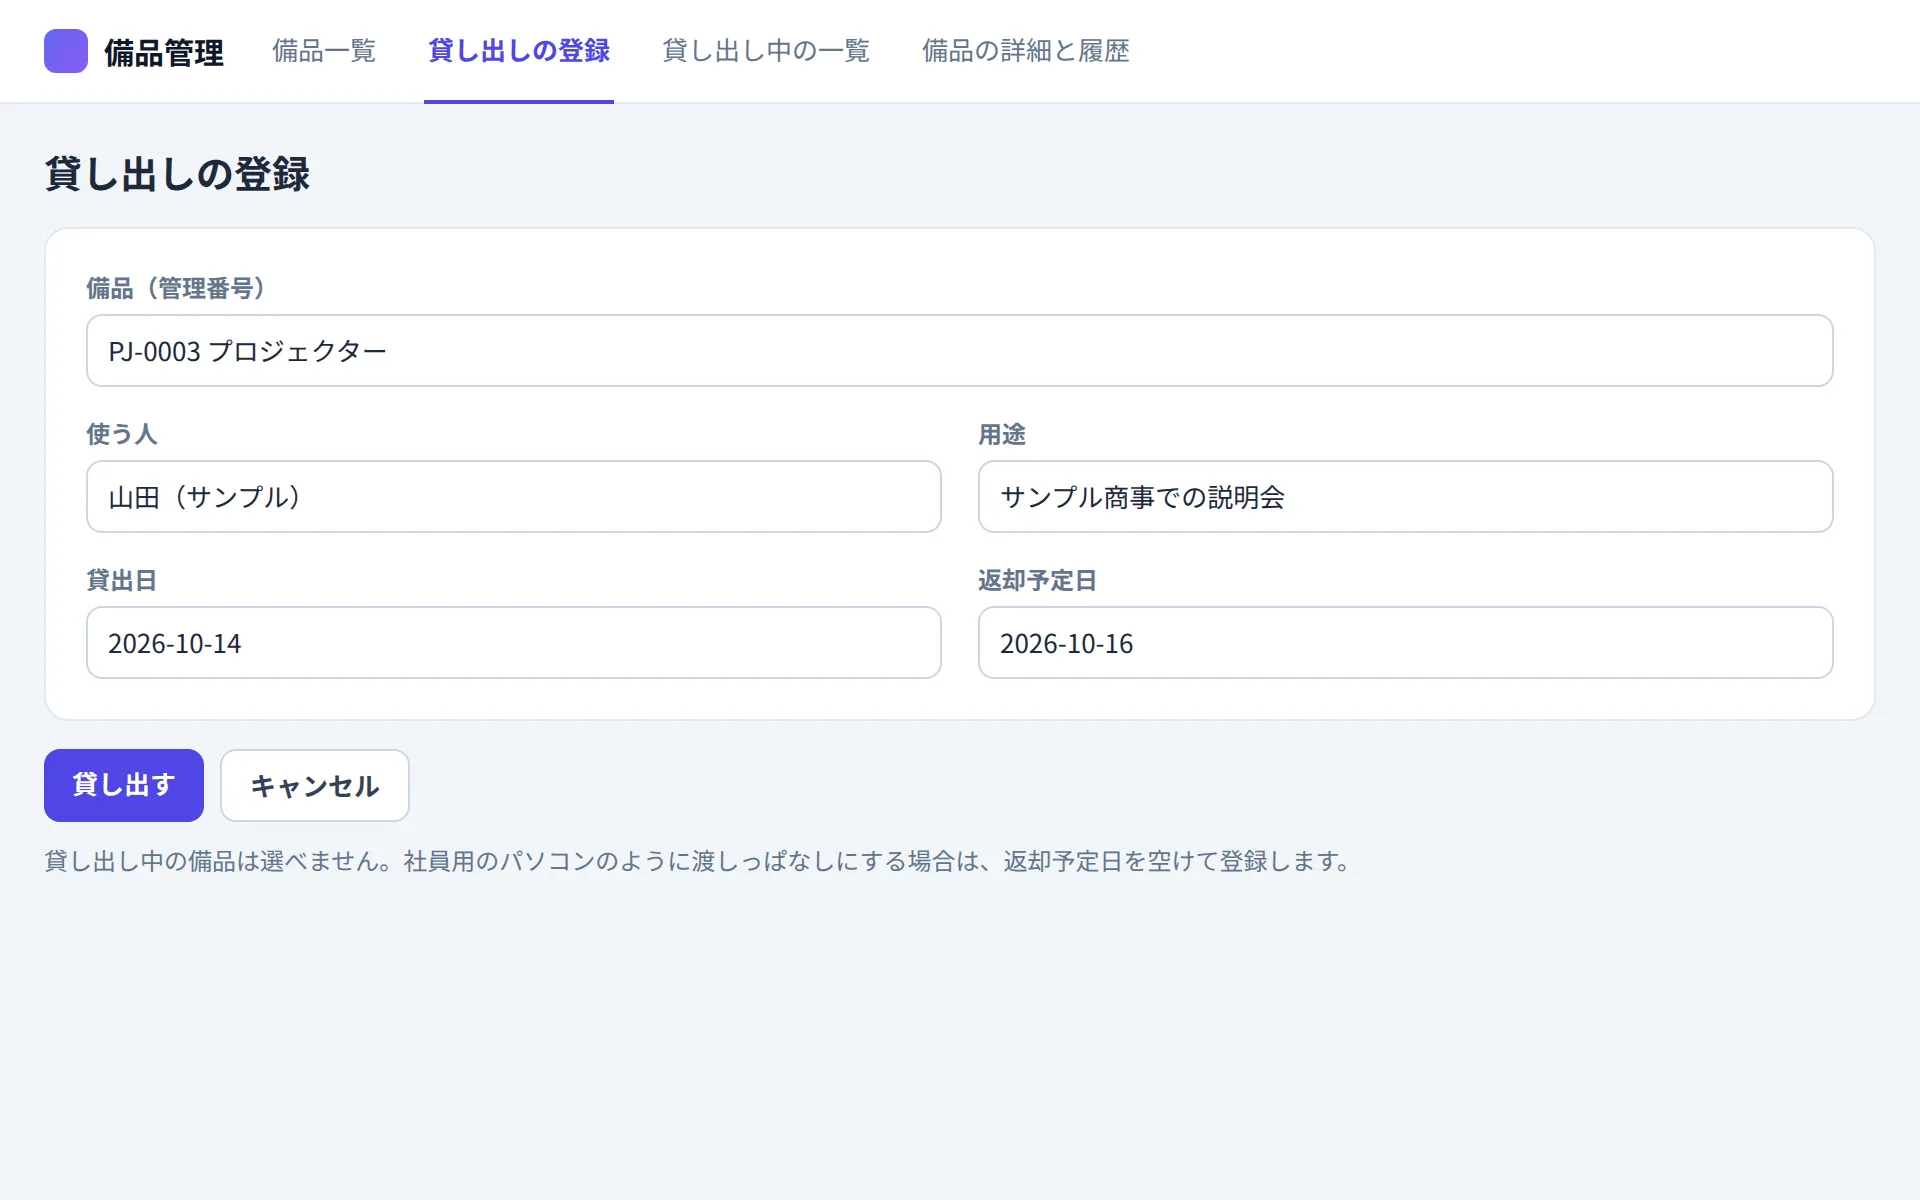
Task: Click the 使う人 label
Action: click(x=122, y=434)
